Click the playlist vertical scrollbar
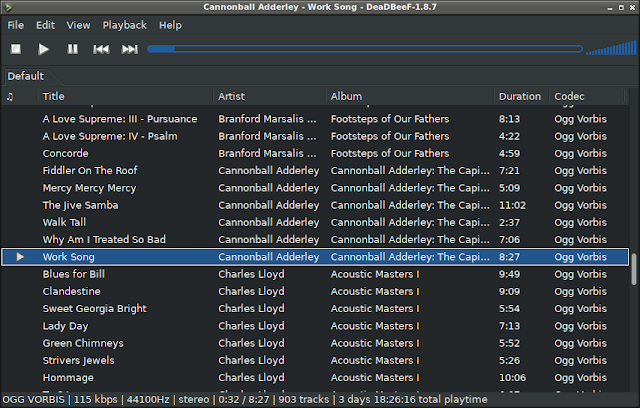 click(633, 269)
